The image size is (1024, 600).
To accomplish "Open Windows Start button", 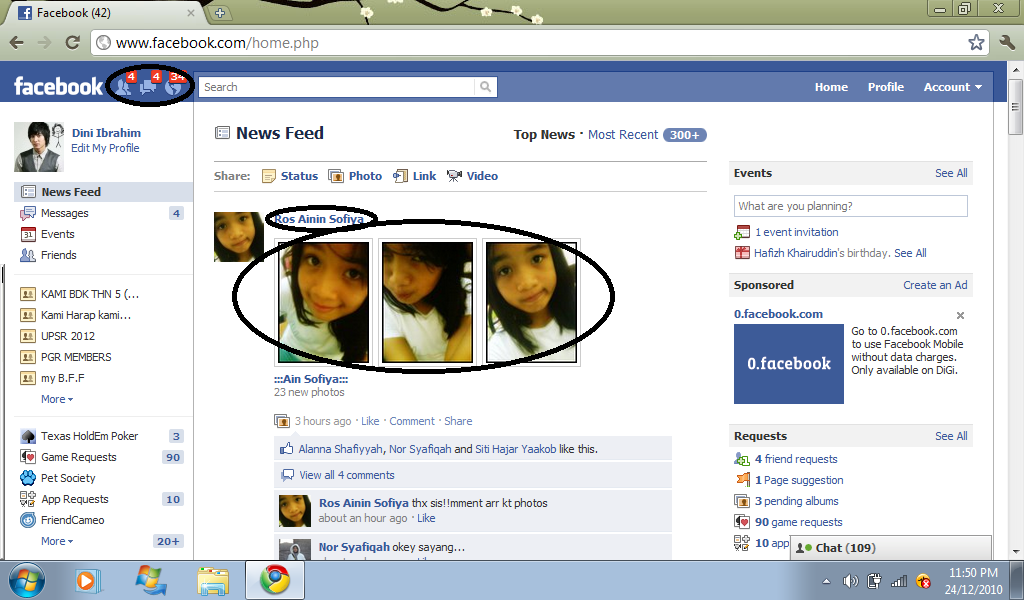I will pyautogui.click(x=27, y=580).
